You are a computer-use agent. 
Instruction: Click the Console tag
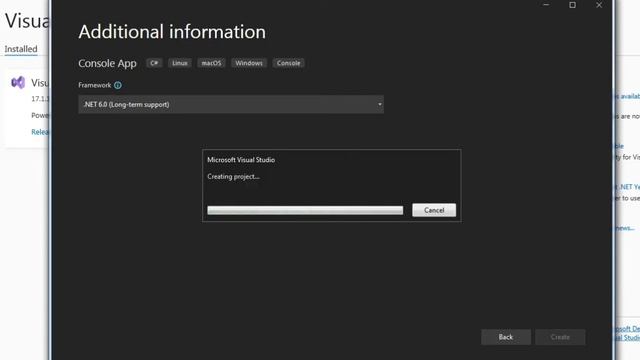(289, 63)
